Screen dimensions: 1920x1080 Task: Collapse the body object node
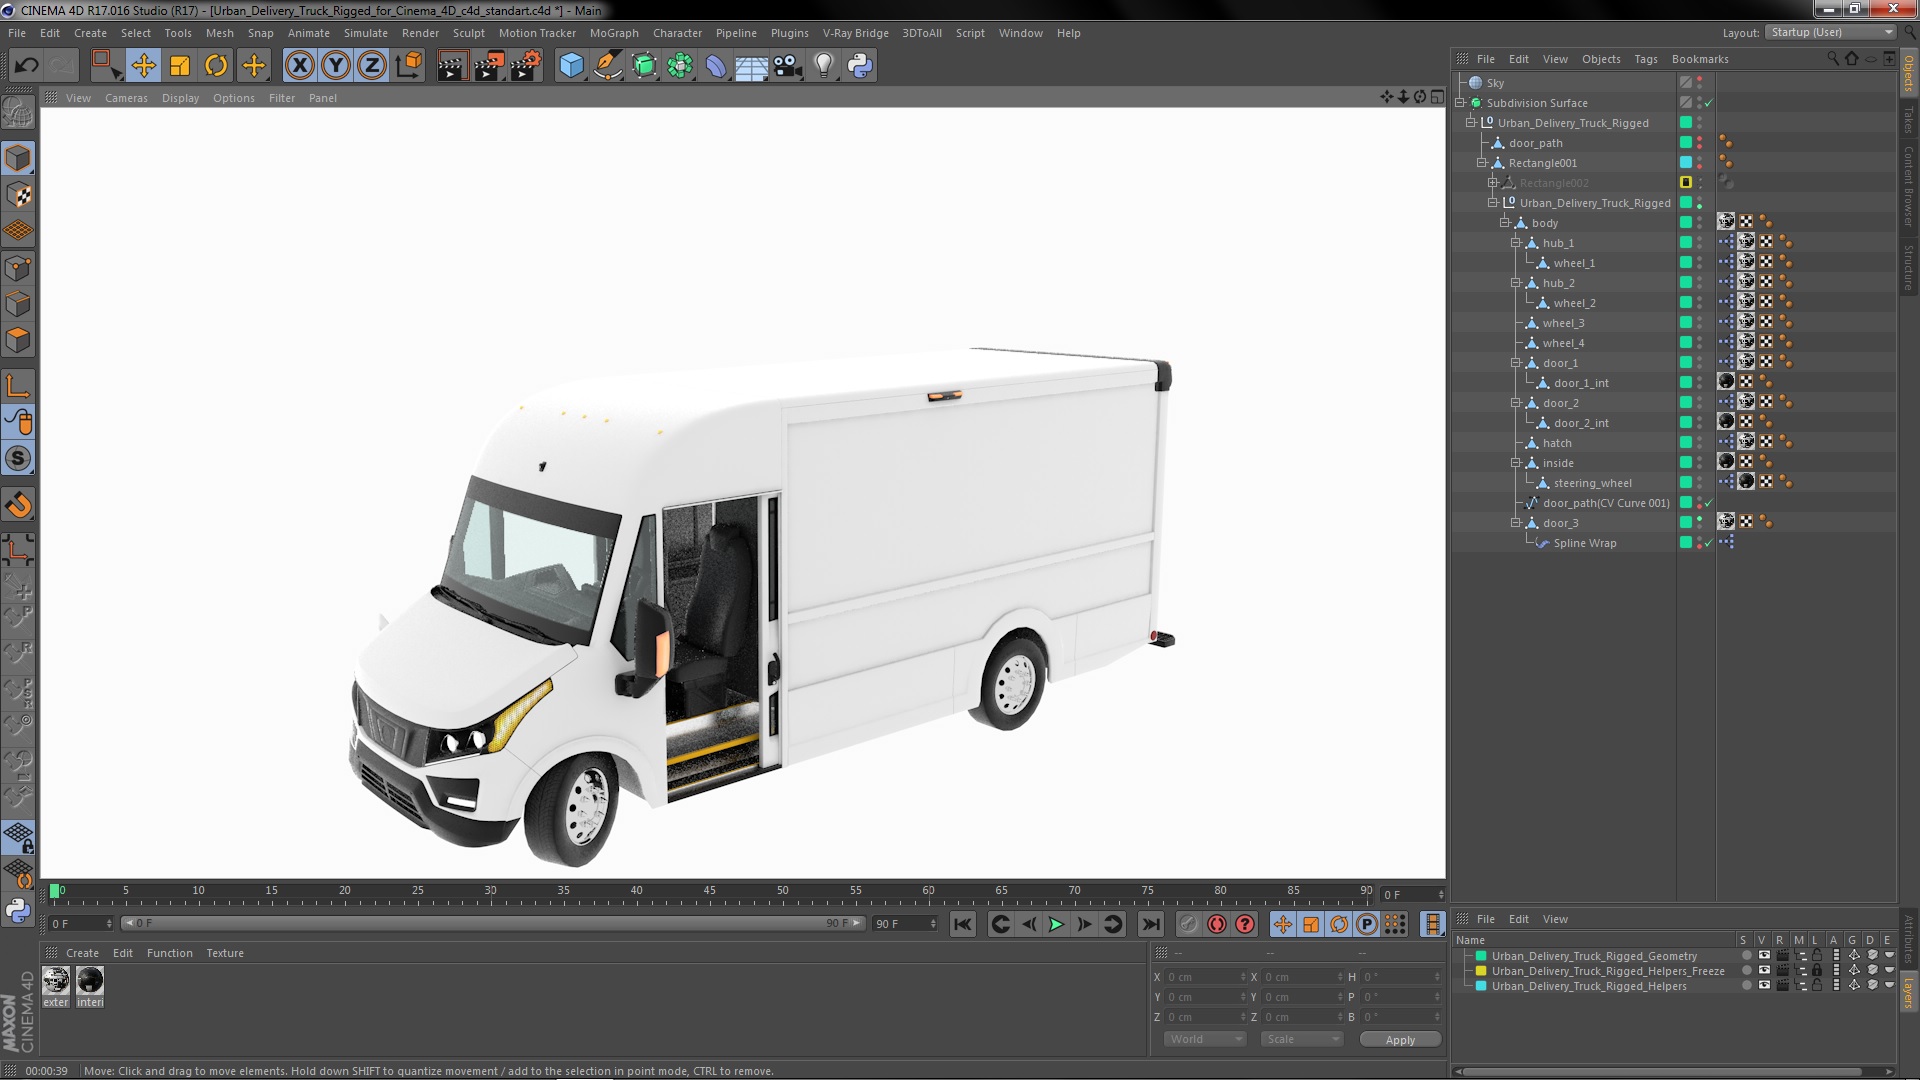(x=1504, y=223)
